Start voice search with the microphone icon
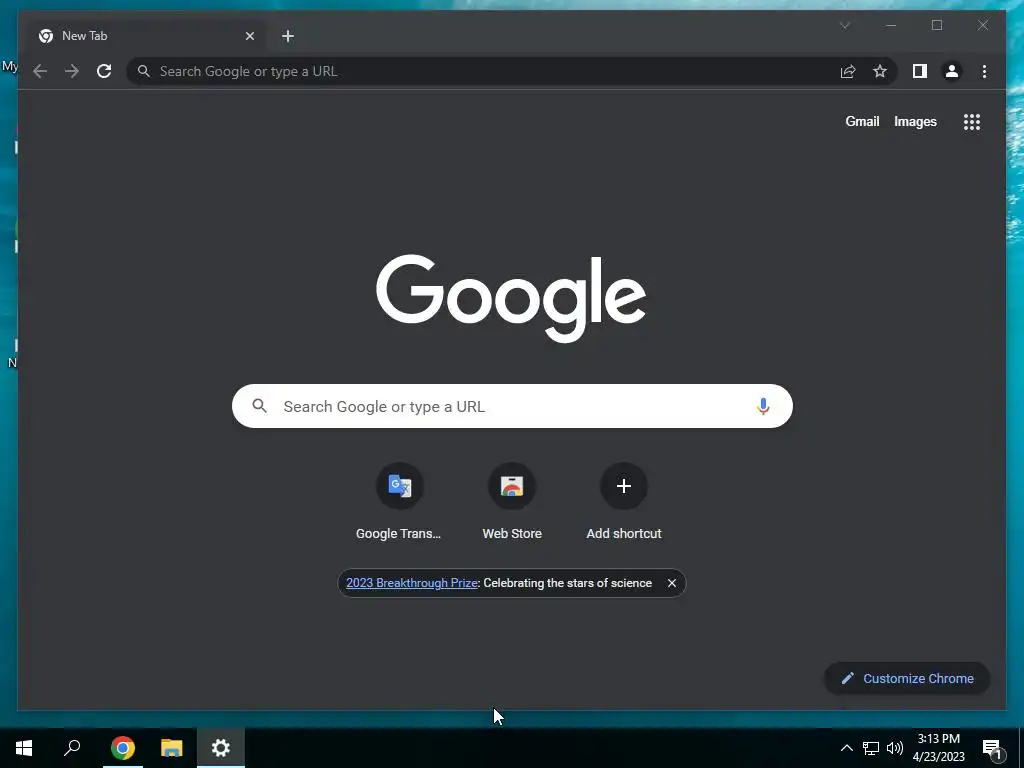The width and height of the screenshot is (1024, 768). [x=763, y=406]
